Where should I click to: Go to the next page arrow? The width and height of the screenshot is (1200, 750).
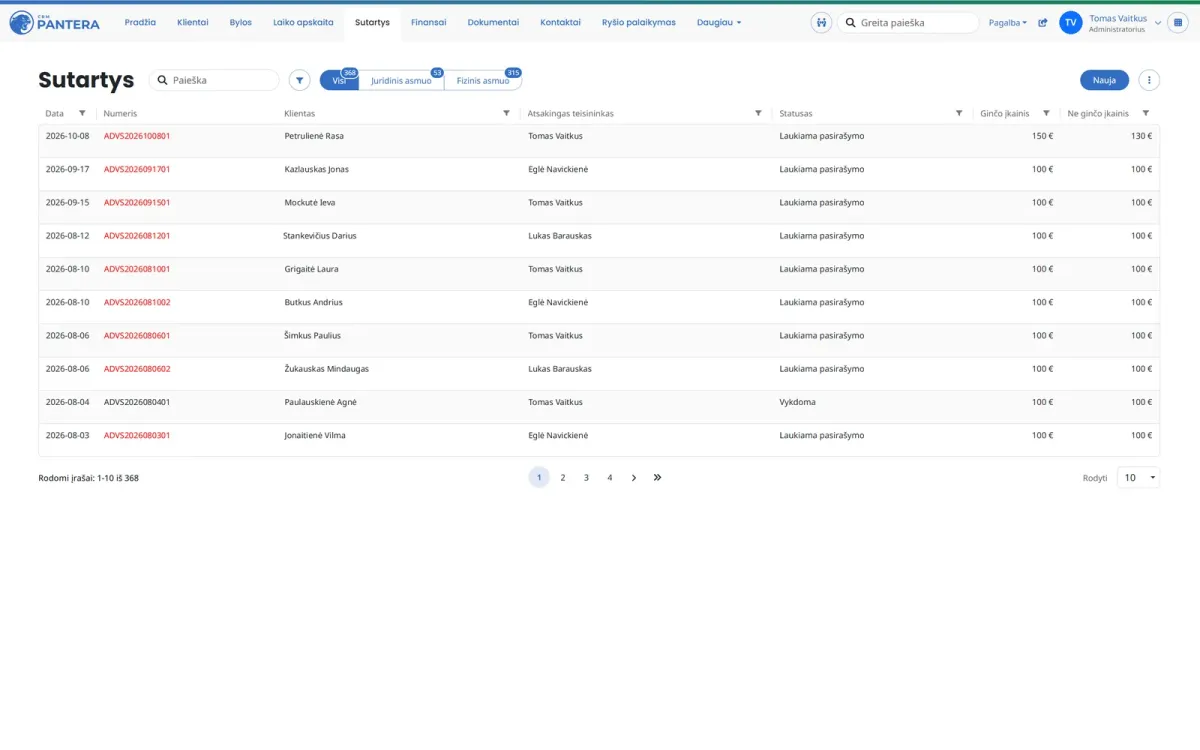(634, 478)
